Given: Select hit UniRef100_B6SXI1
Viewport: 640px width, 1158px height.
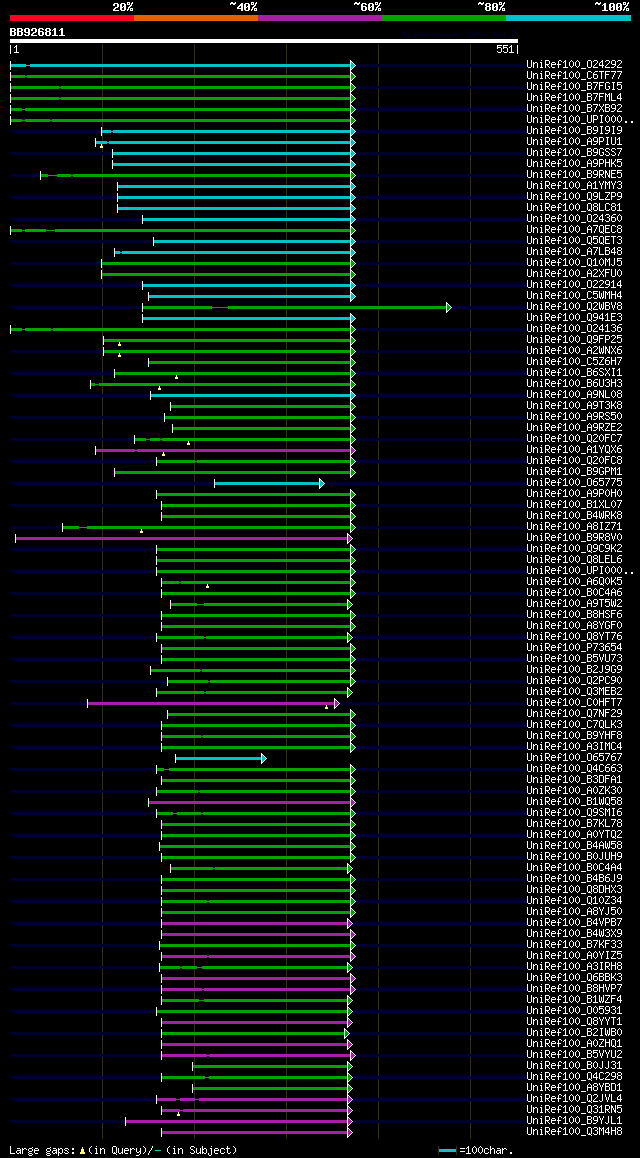Looking at the screenshot, I should coord(574,372).
